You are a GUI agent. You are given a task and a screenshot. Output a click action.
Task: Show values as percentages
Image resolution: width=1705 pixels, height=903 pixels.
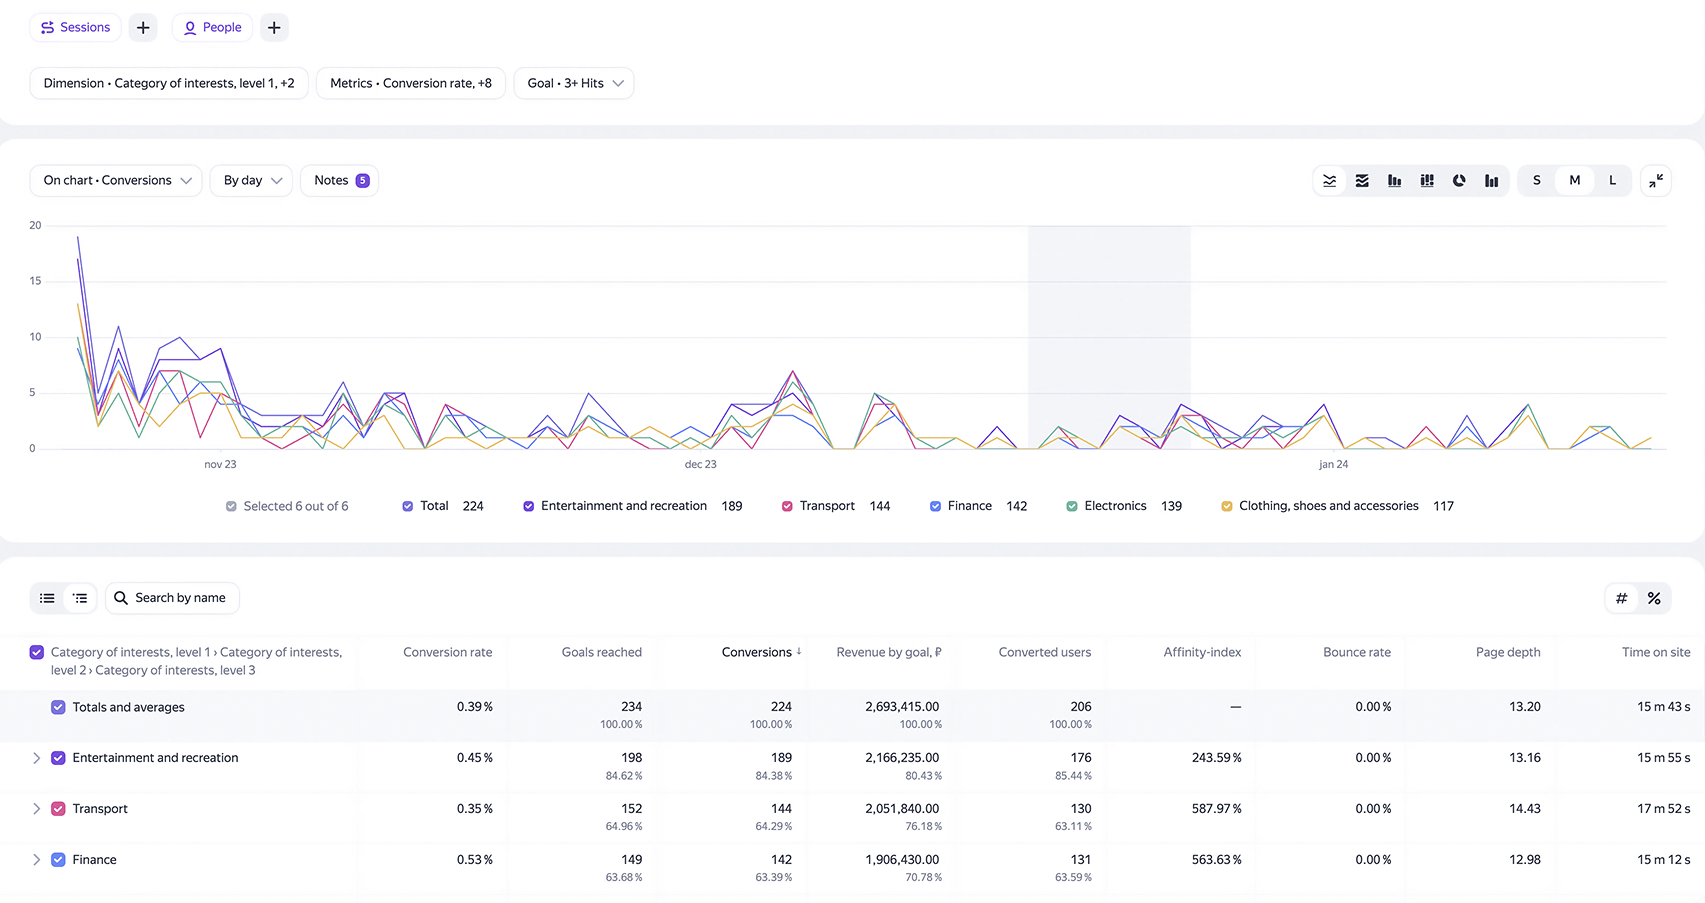coord(1654,598)
